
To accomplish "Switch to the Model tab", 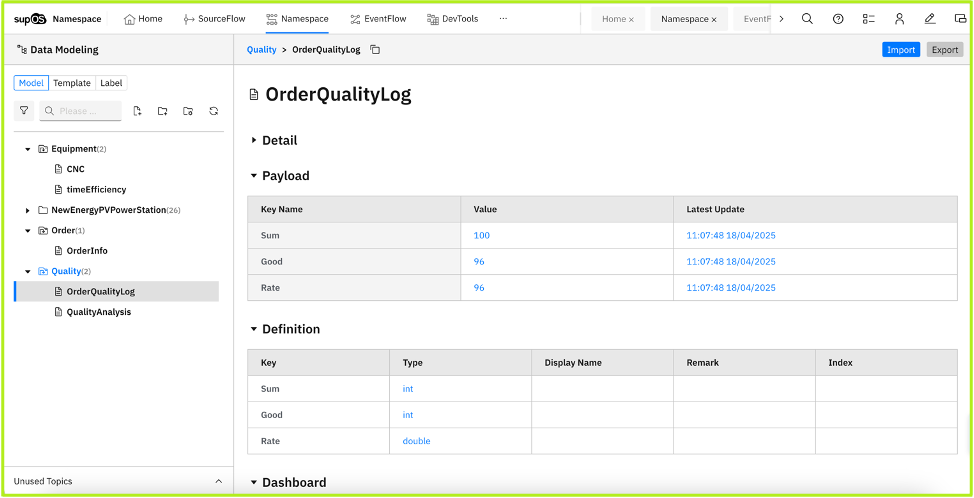I will click(x=31, y=83).
